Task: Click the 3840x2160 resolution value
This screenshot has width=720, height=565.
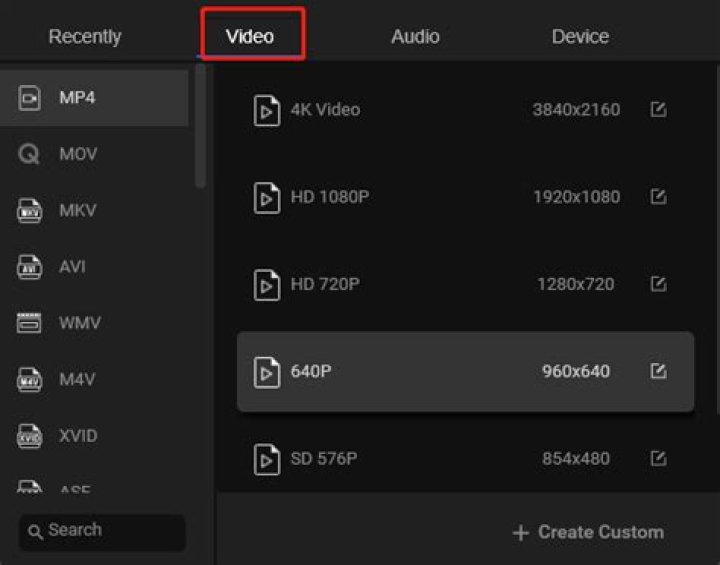Action: 576,110
